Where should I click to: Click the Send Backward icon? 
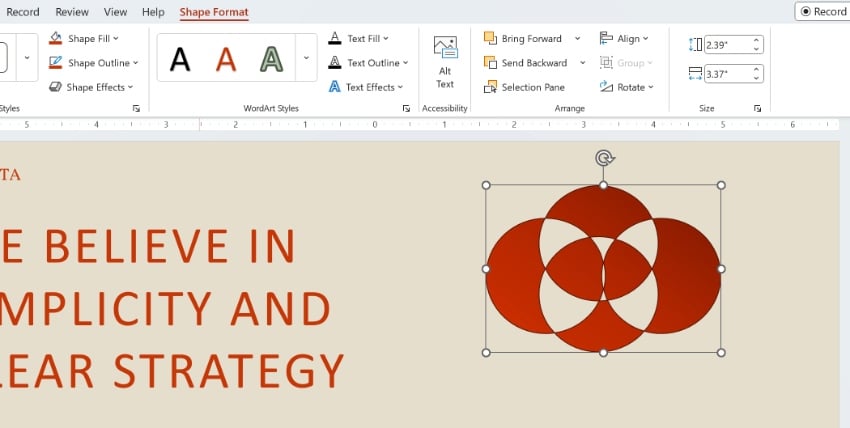(490, 63)
